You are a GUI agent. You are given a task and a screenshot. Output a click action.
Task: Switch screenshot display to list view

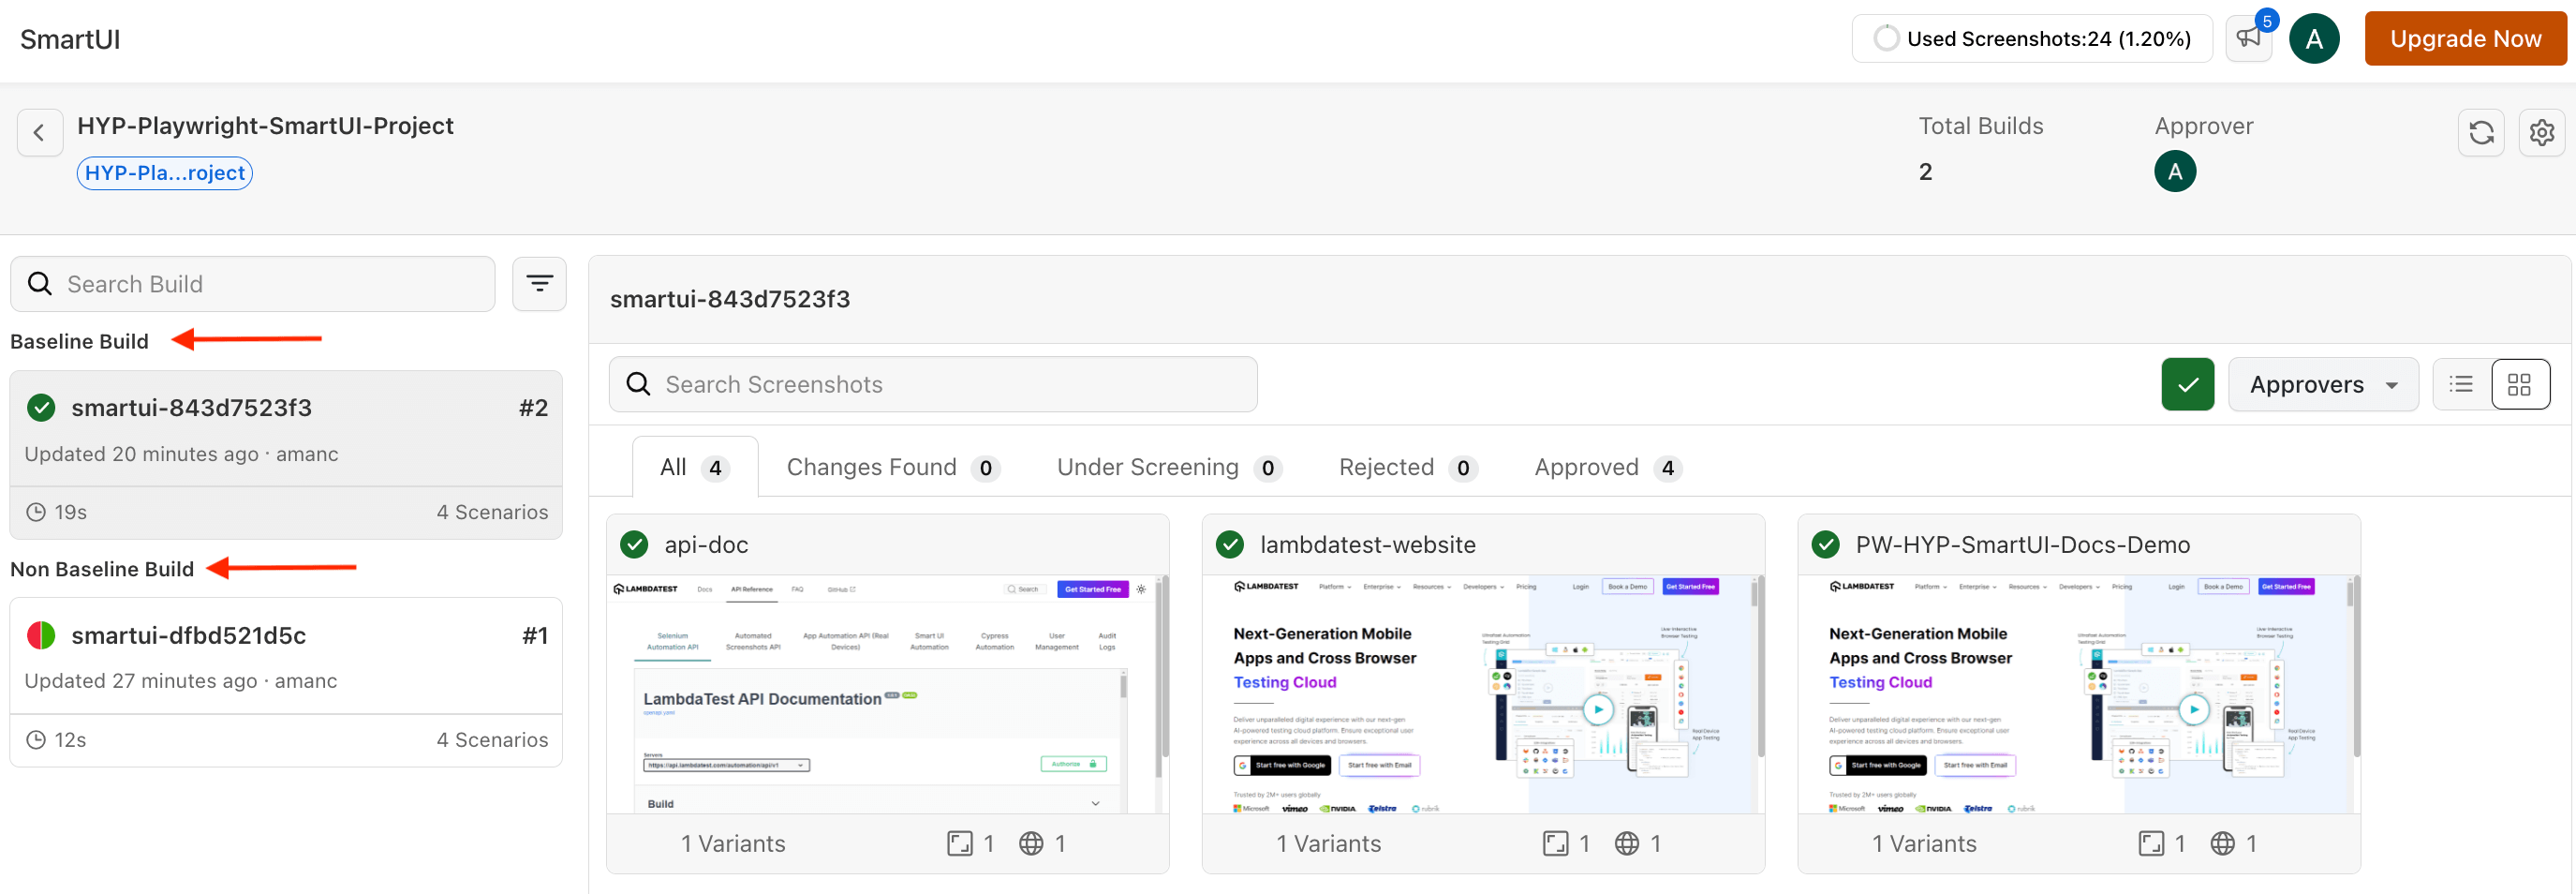tap(2461, 384)
